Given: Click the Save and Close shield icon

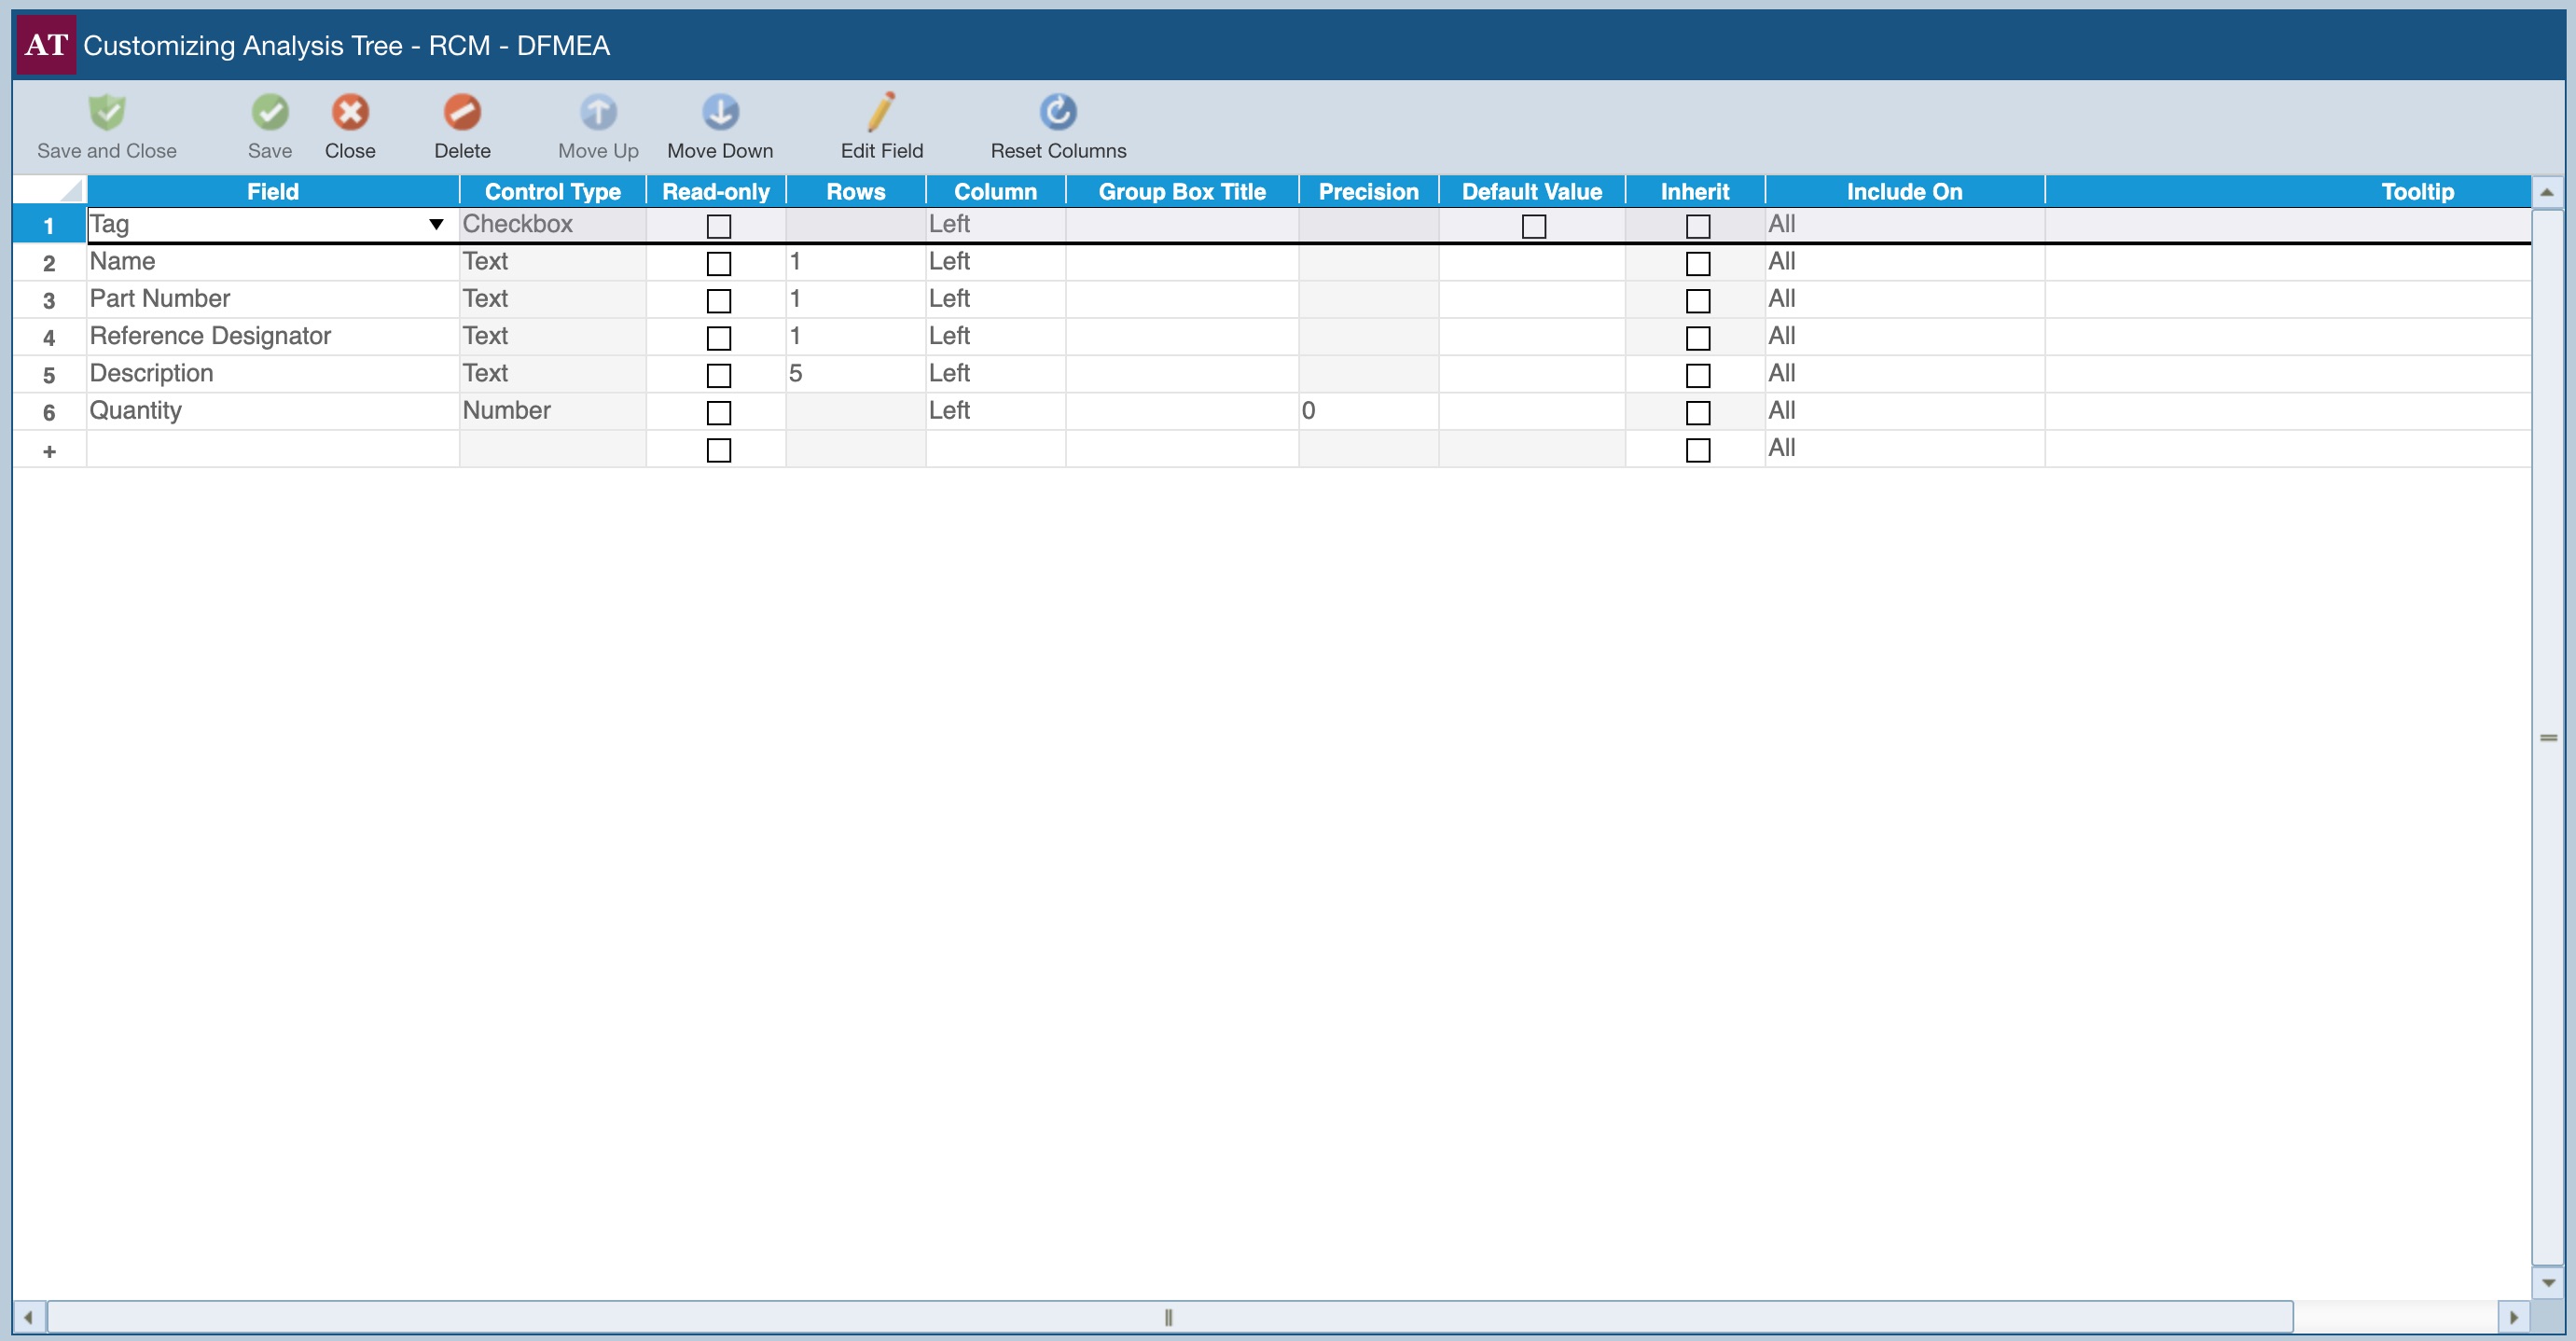Looking at the screenshot, I should click(x=107, y=112).
